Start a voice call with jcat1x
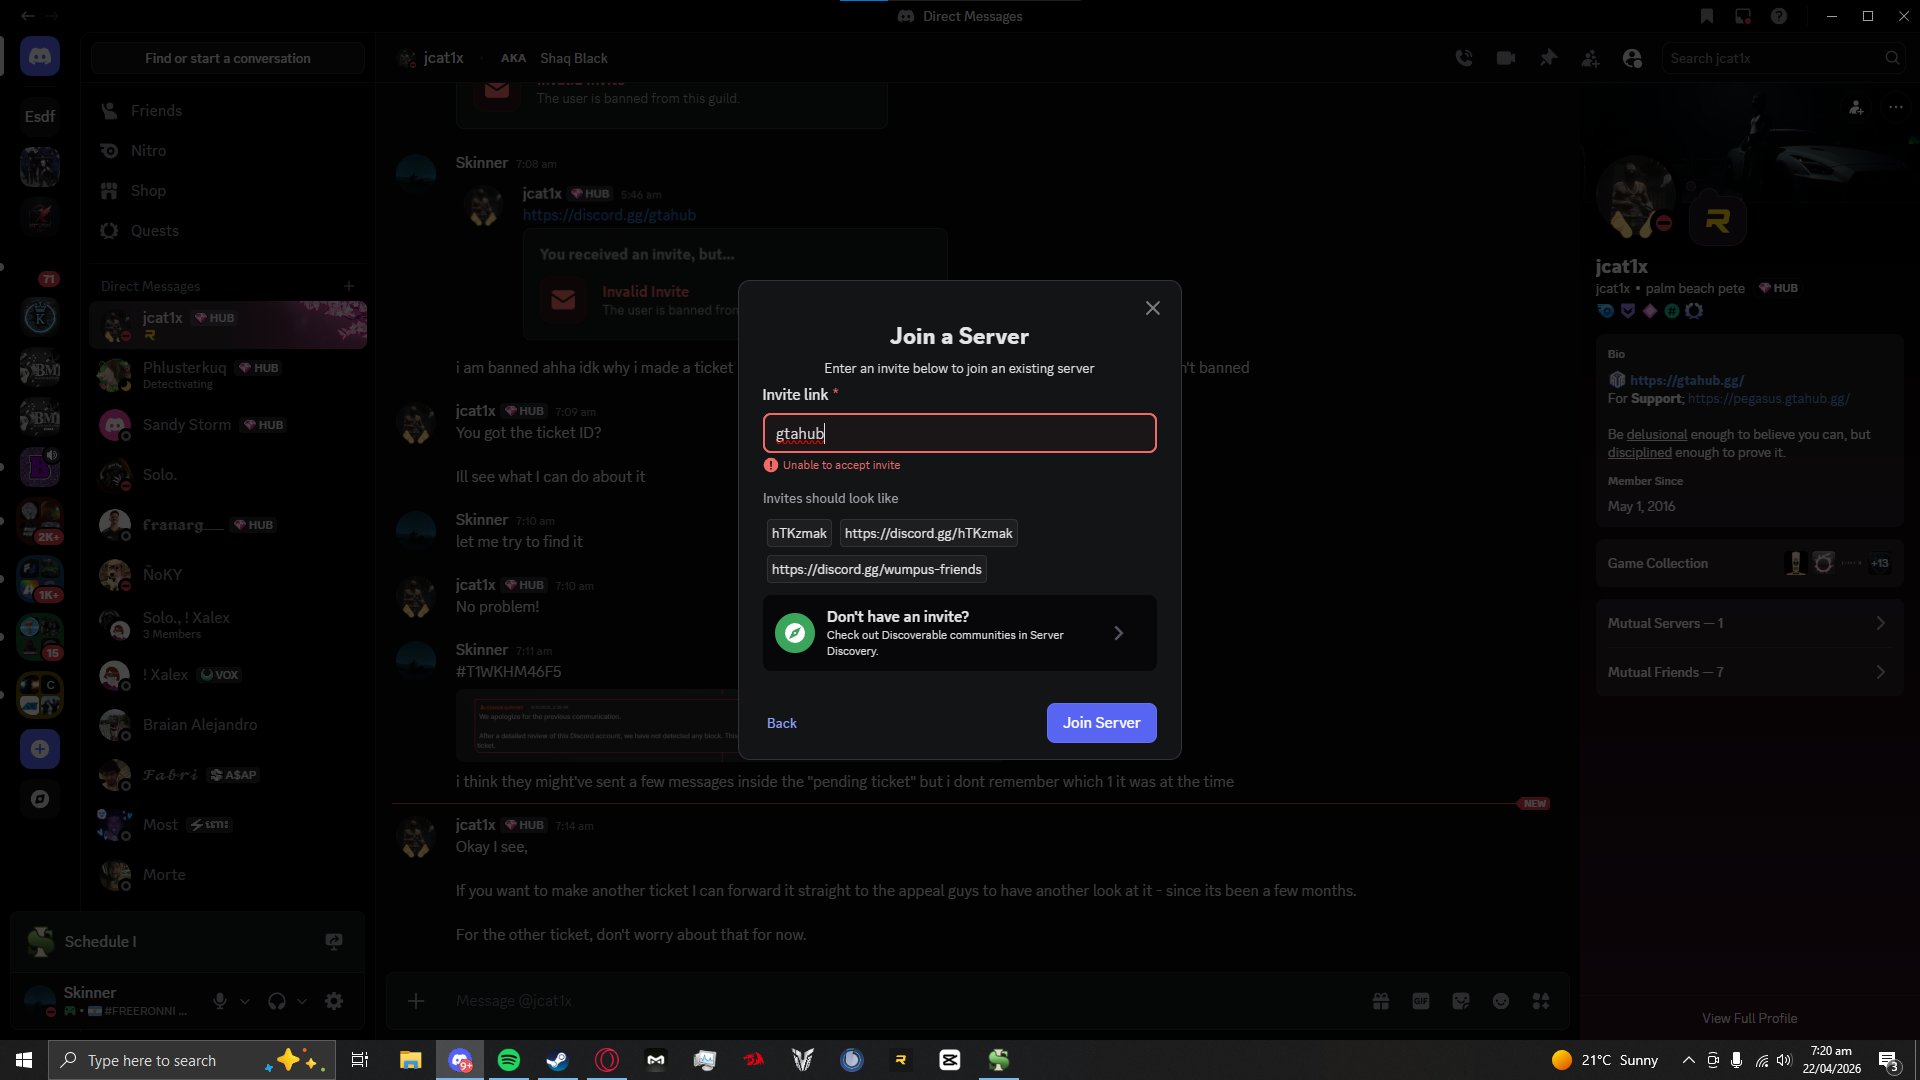This screenshot has width=1920, height=1080. pyautogui.click(x=1464, y=58)
